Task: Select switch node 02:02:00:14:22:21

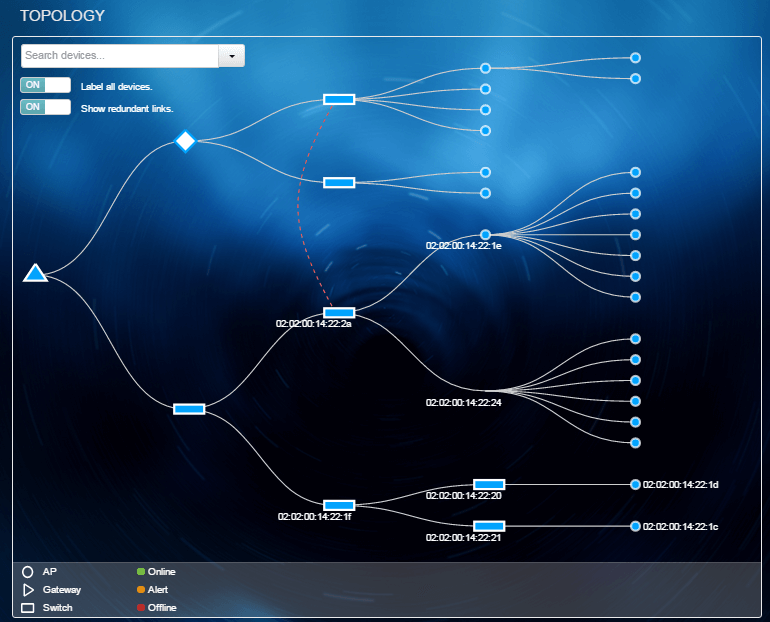Action: coord(489,526)
